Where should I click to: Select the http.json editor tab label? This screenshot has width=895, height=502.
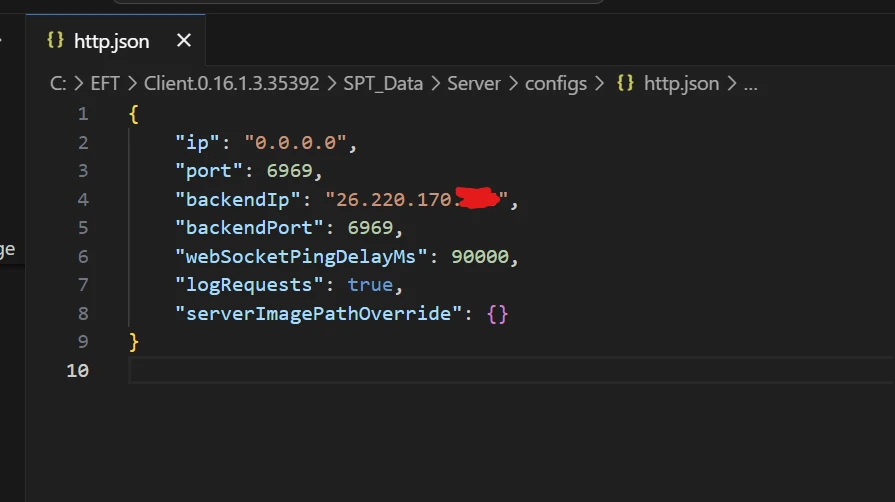[111, 41]
